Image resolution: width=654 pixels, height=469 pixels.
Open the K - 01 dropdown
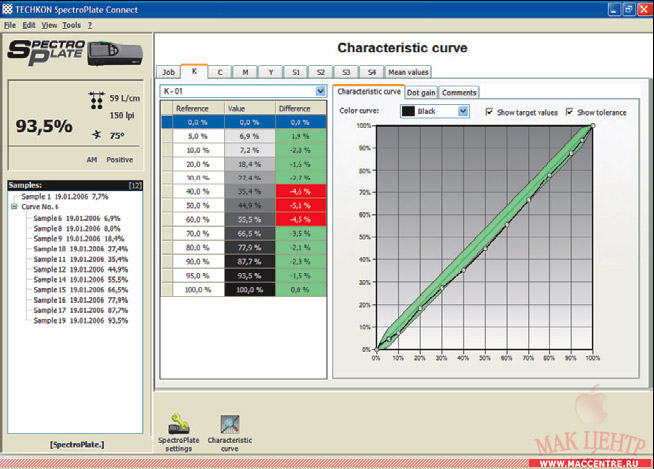(320, 91)
